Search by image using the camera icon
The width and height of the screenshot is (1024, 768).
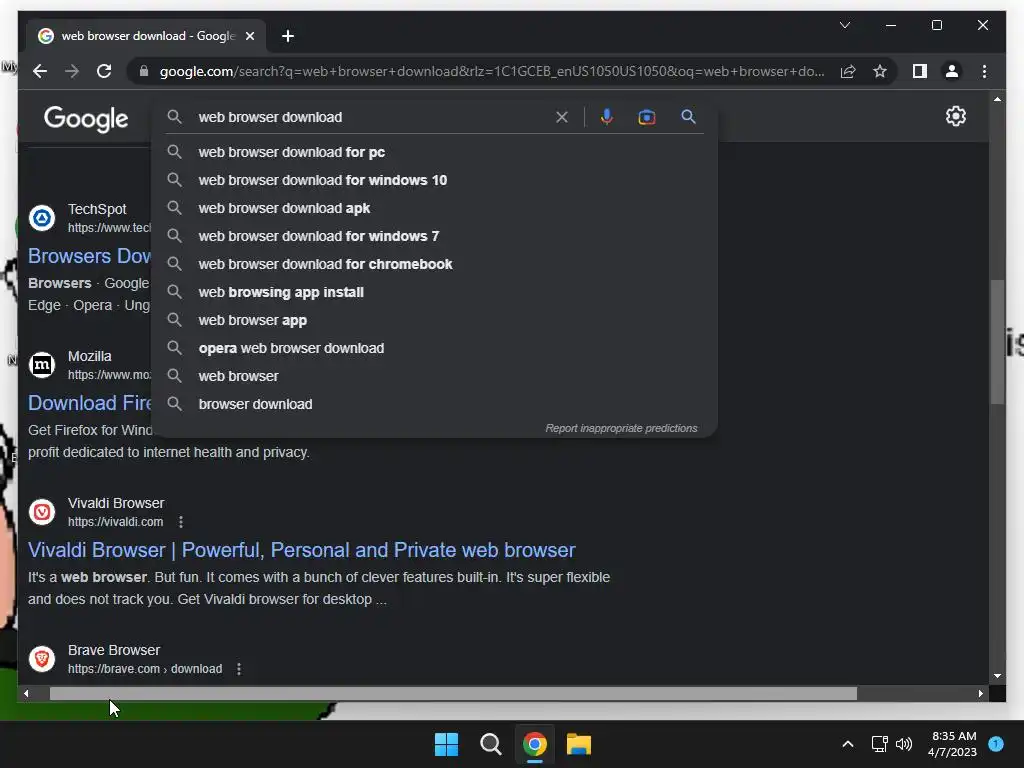coord(647,117)
